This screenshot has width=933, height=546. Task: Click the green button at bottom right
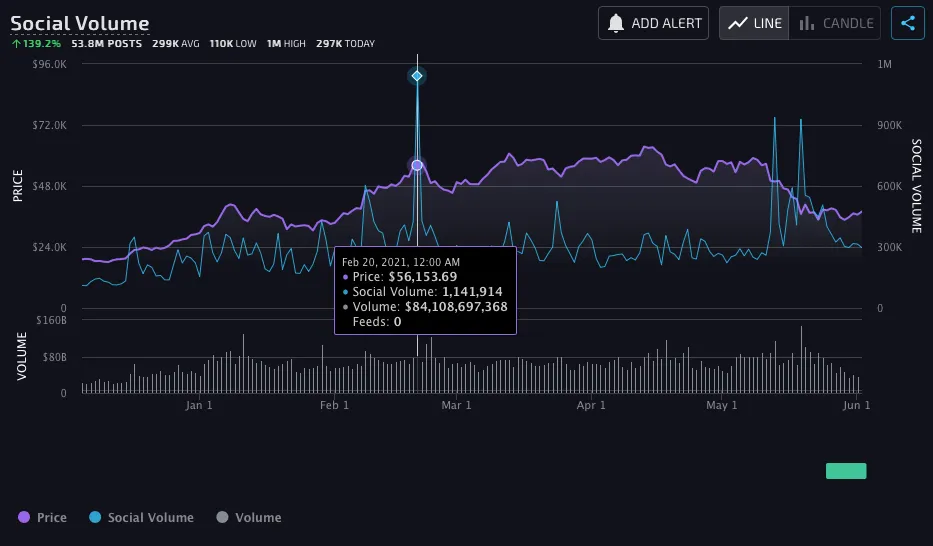[x=845, y=471]
